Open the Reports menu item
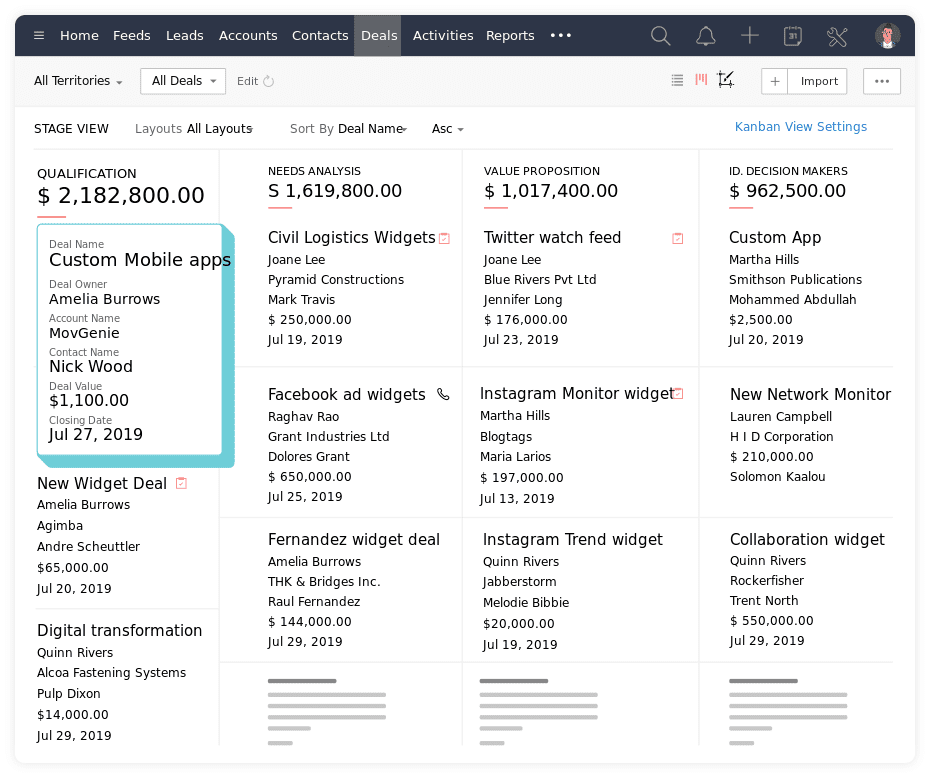This screenshot has height=778, width=930. coord(510,35)
